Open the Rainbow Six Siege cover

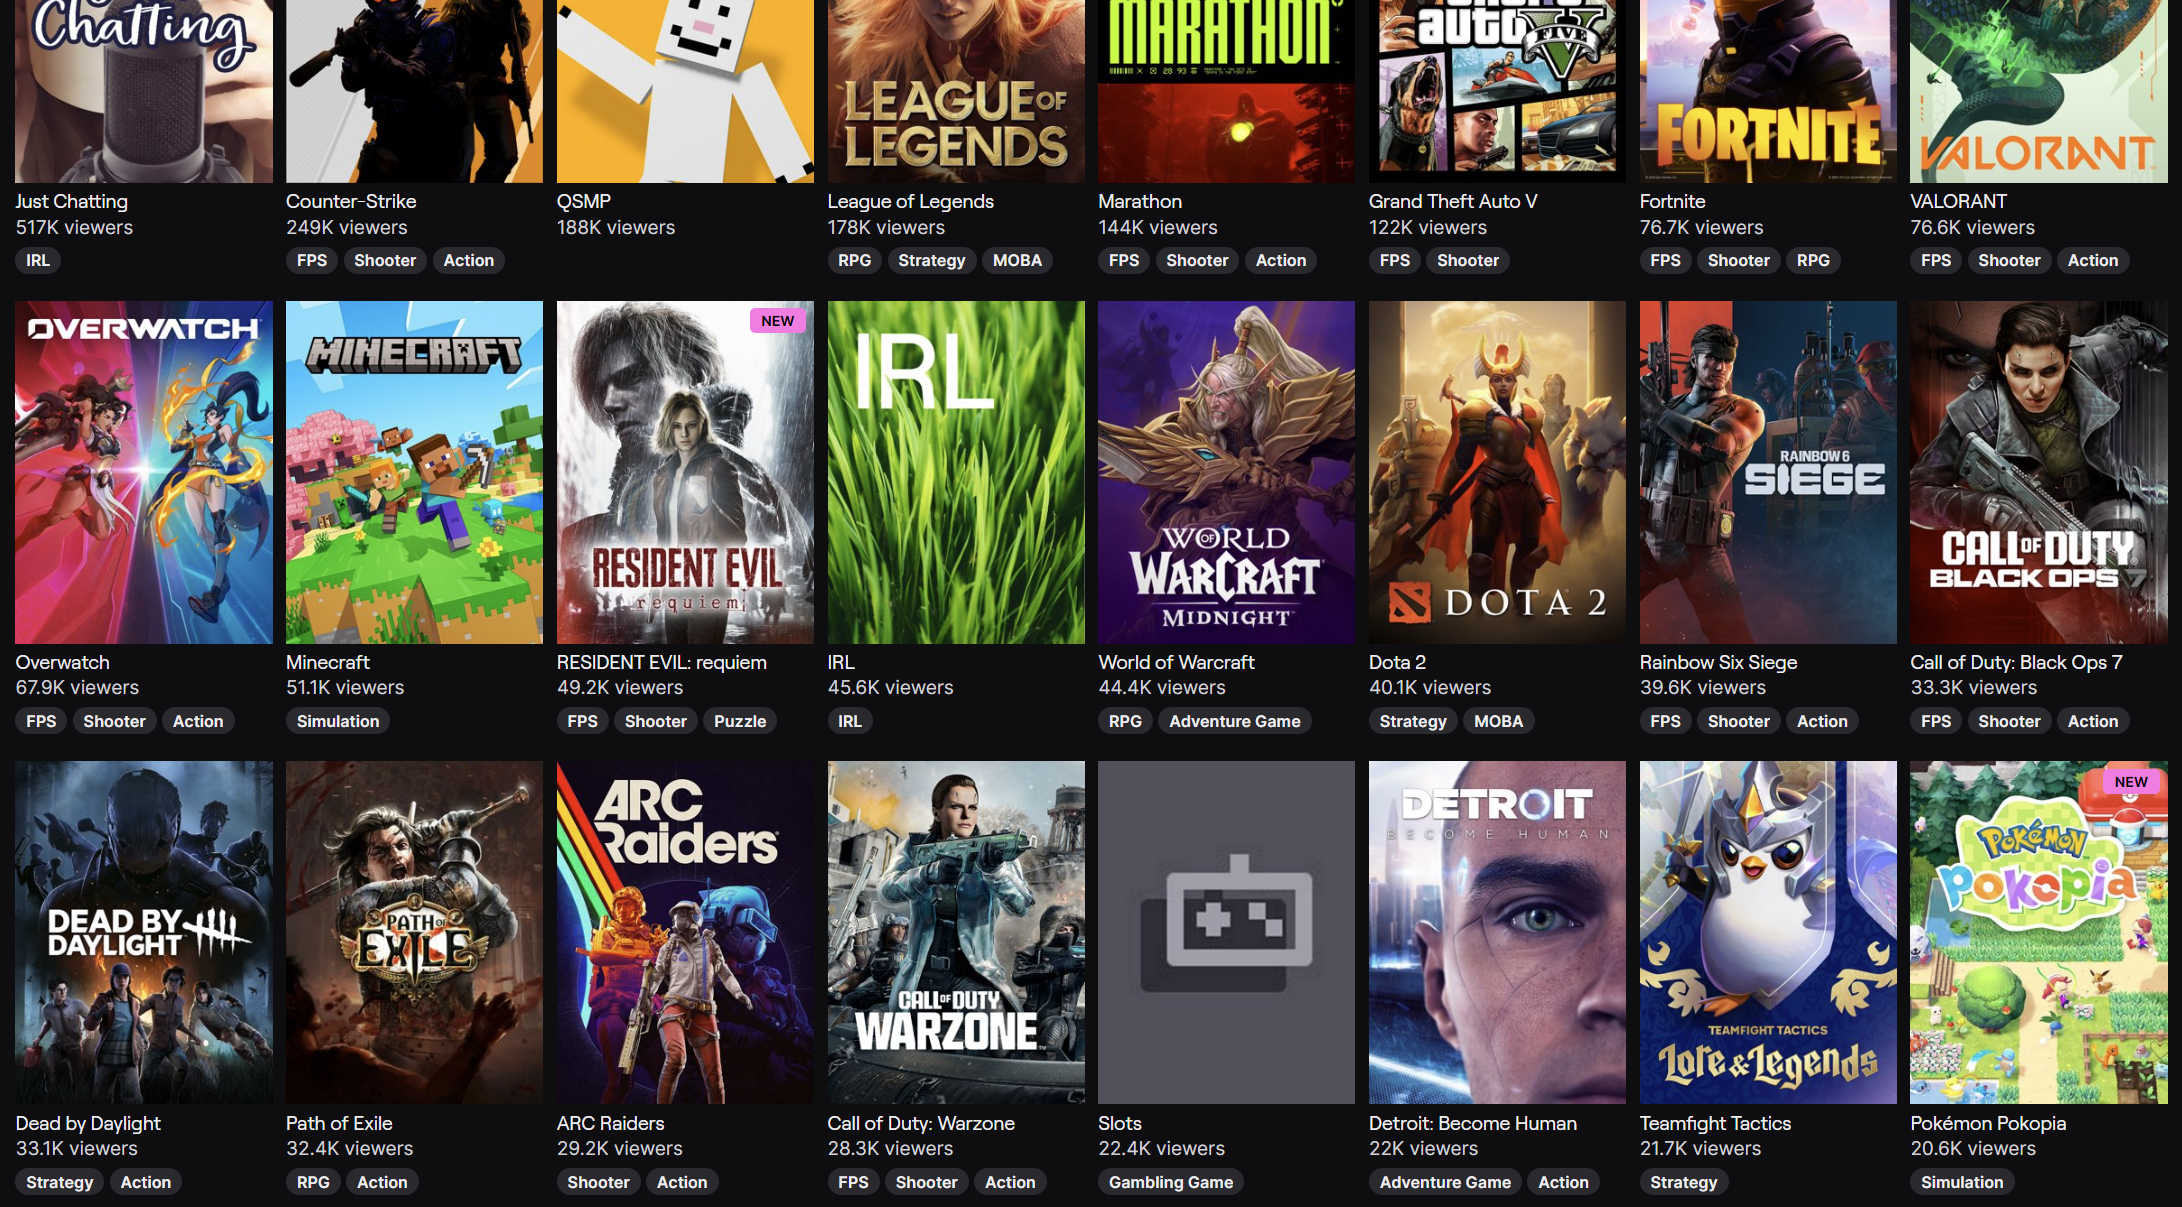[1768, 472]
